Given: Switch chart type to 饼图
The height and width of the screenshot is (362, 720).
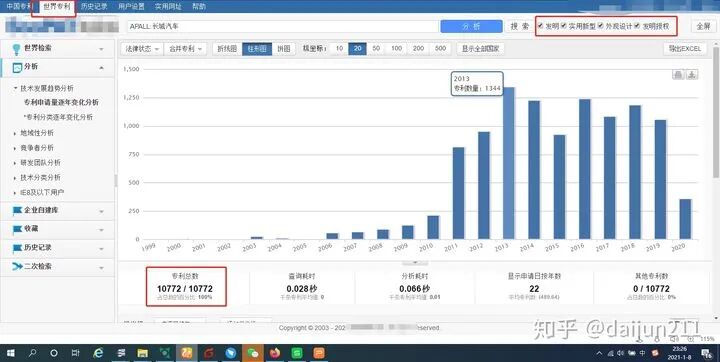Looking at the screenshot, I should pos(284,49).
